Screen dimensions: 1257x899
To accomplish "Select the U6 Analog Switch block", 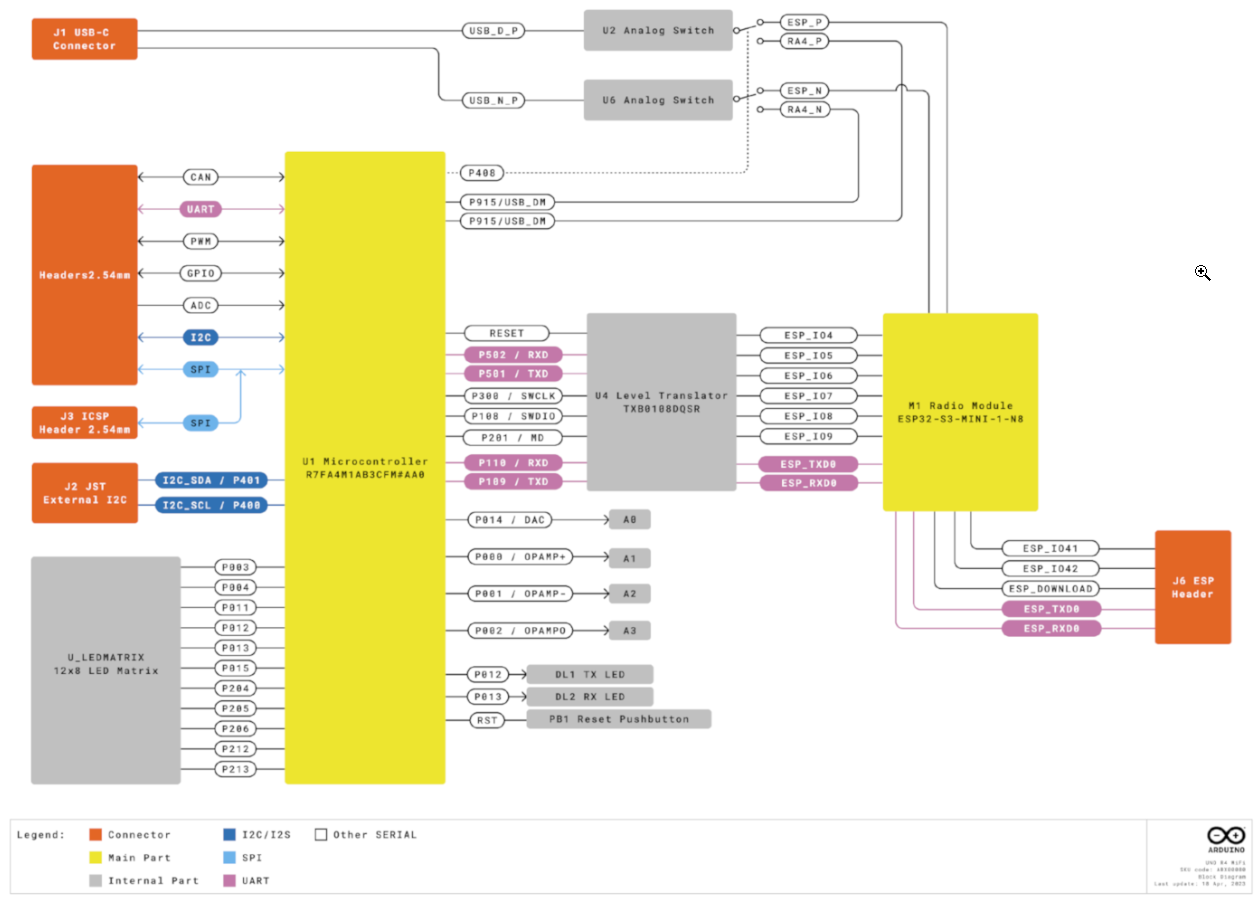I will tap(658, 100).
